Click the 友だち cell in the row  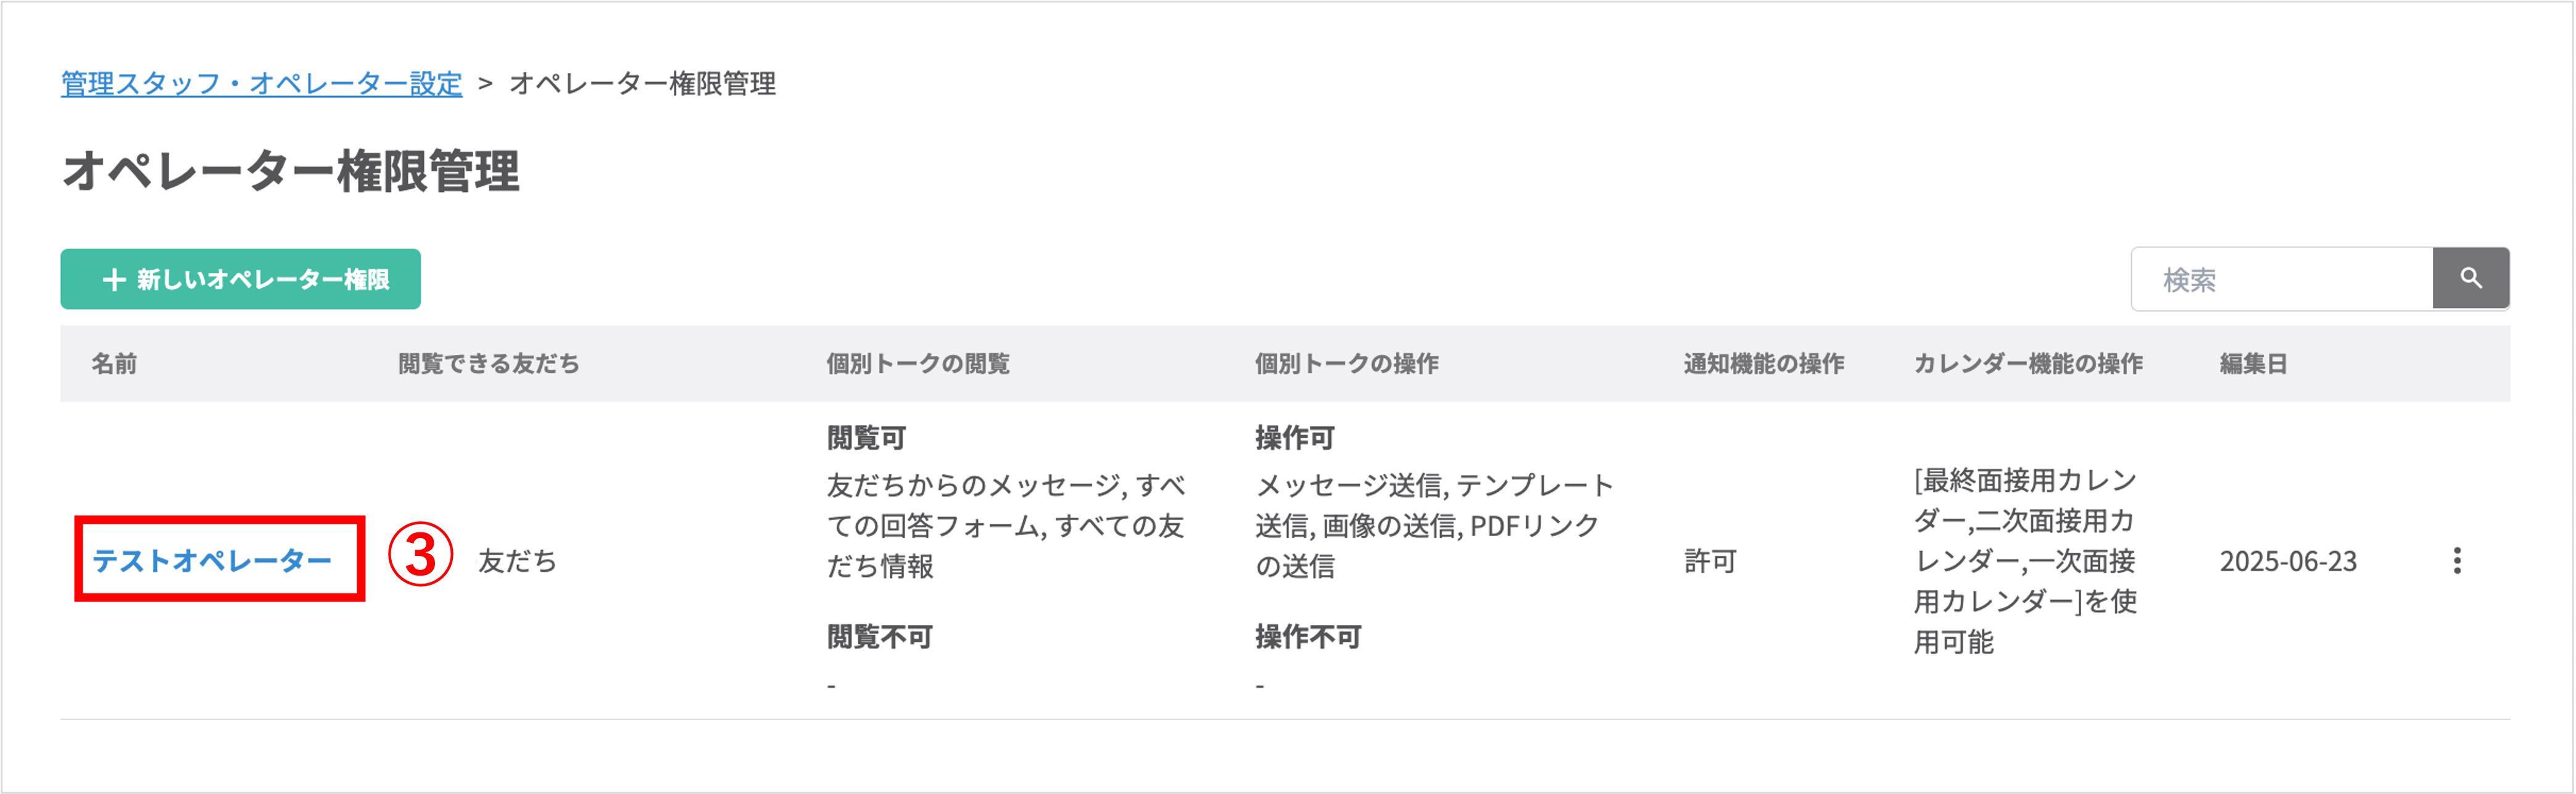pyautogui.click(x=517, y=561)
